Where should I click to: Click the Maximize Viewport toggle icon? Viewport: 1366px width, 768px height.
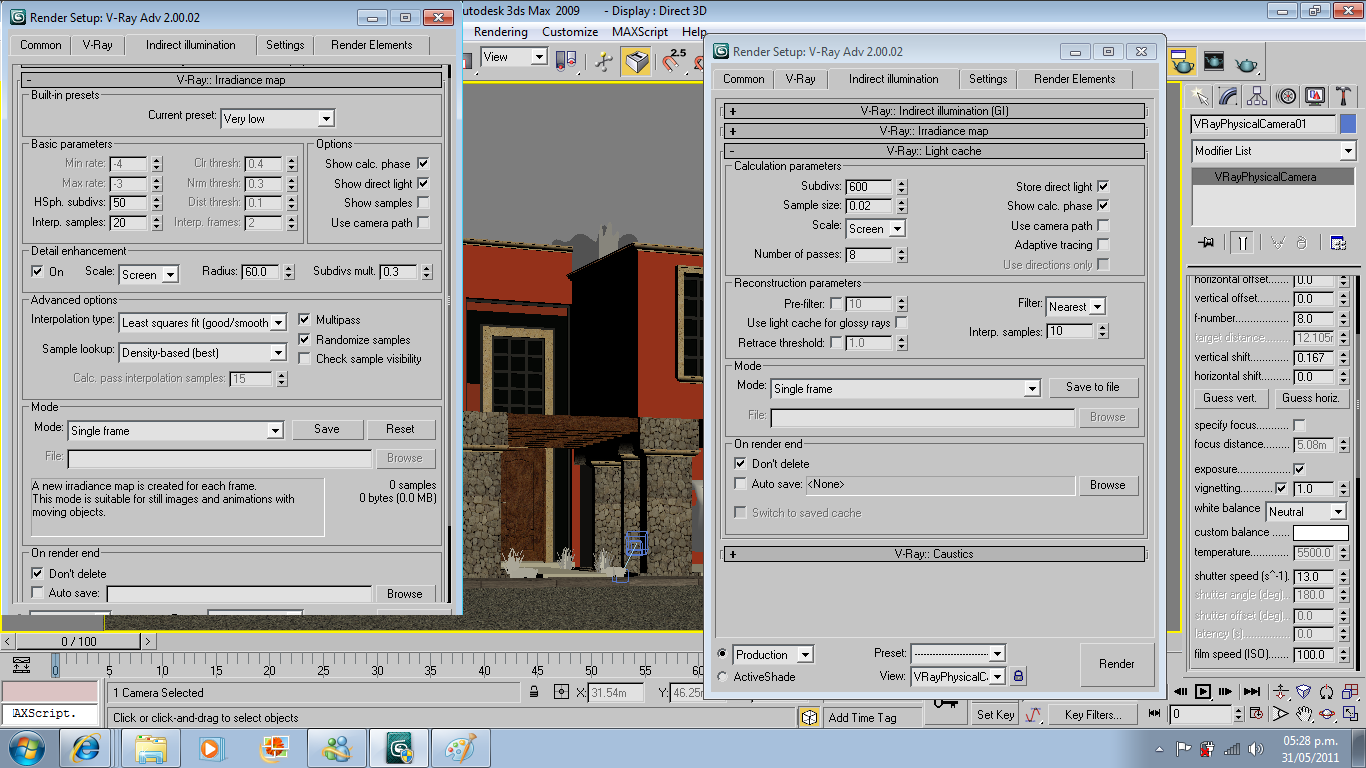click(1350, 714)
